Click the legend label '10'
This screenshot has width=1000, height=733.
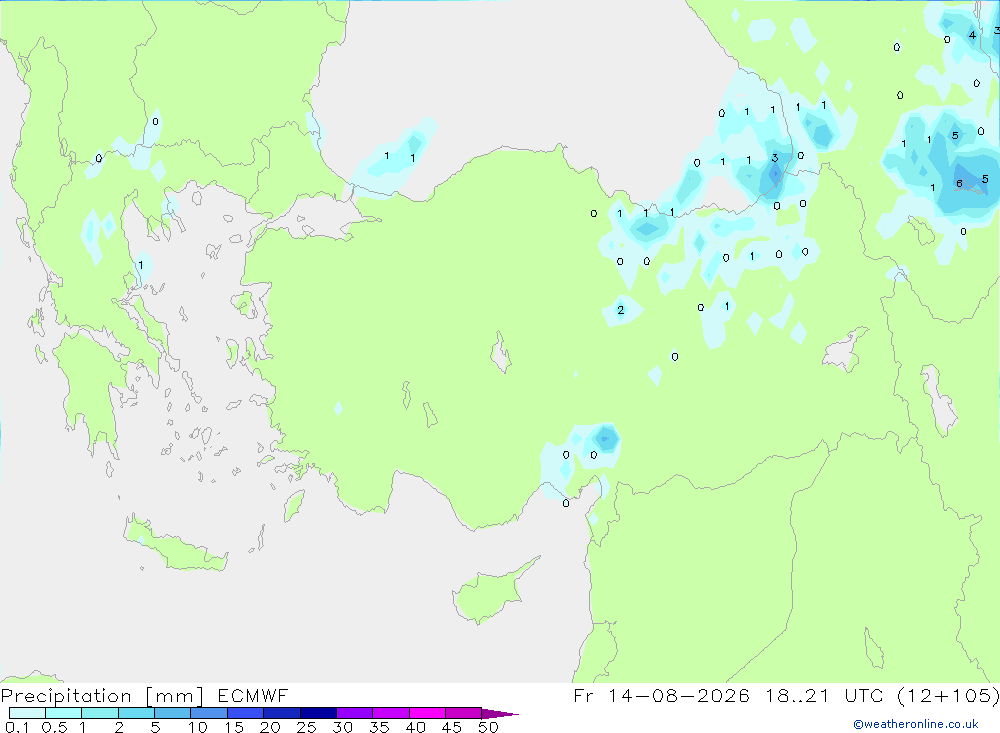[x=198, y=727]
